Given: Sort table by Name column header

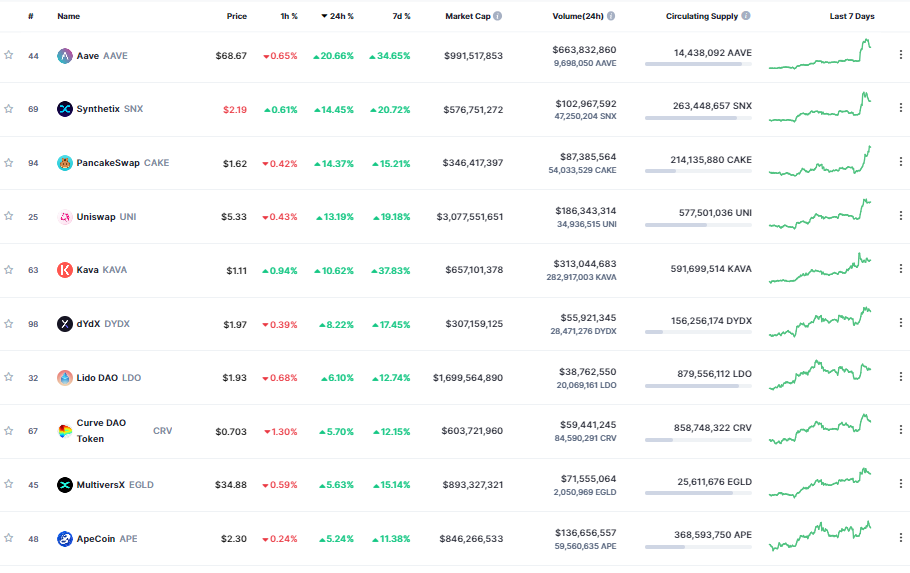Looking at the screenshot, I should click(68, 17).
